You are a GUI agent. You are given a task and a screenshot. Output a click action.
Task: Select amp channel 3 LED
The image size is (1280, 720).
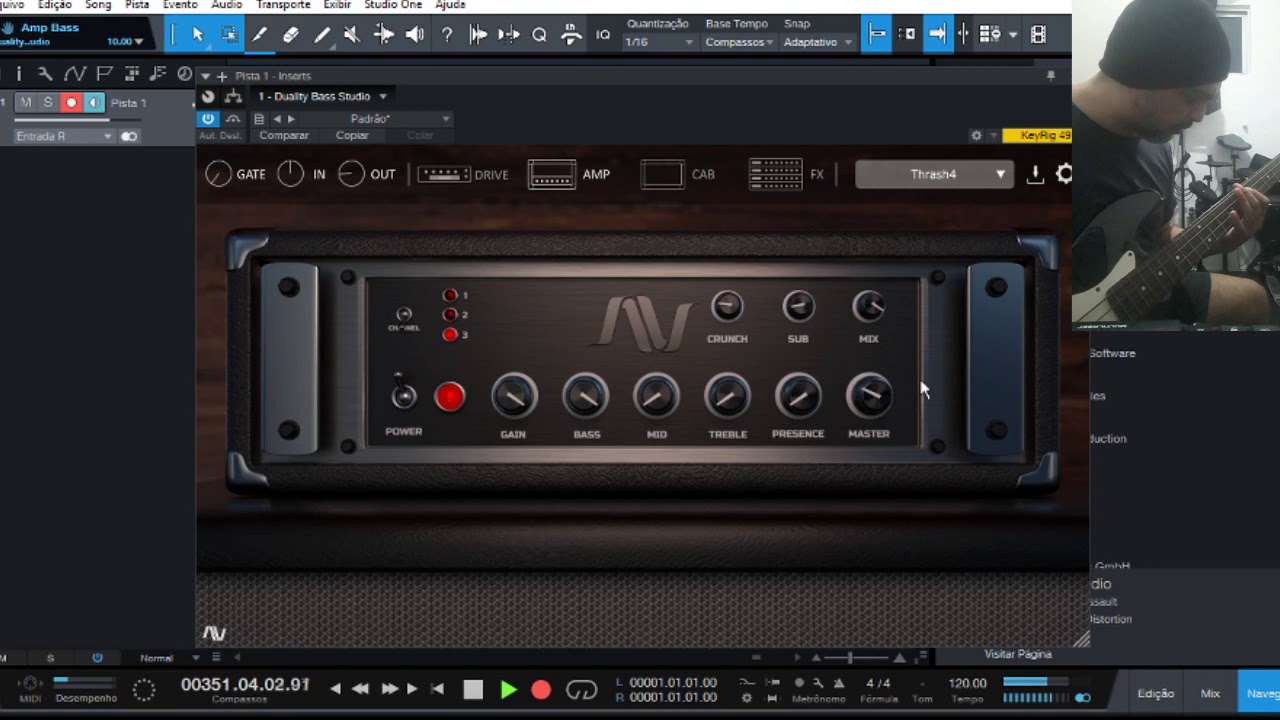pos(450,334)
